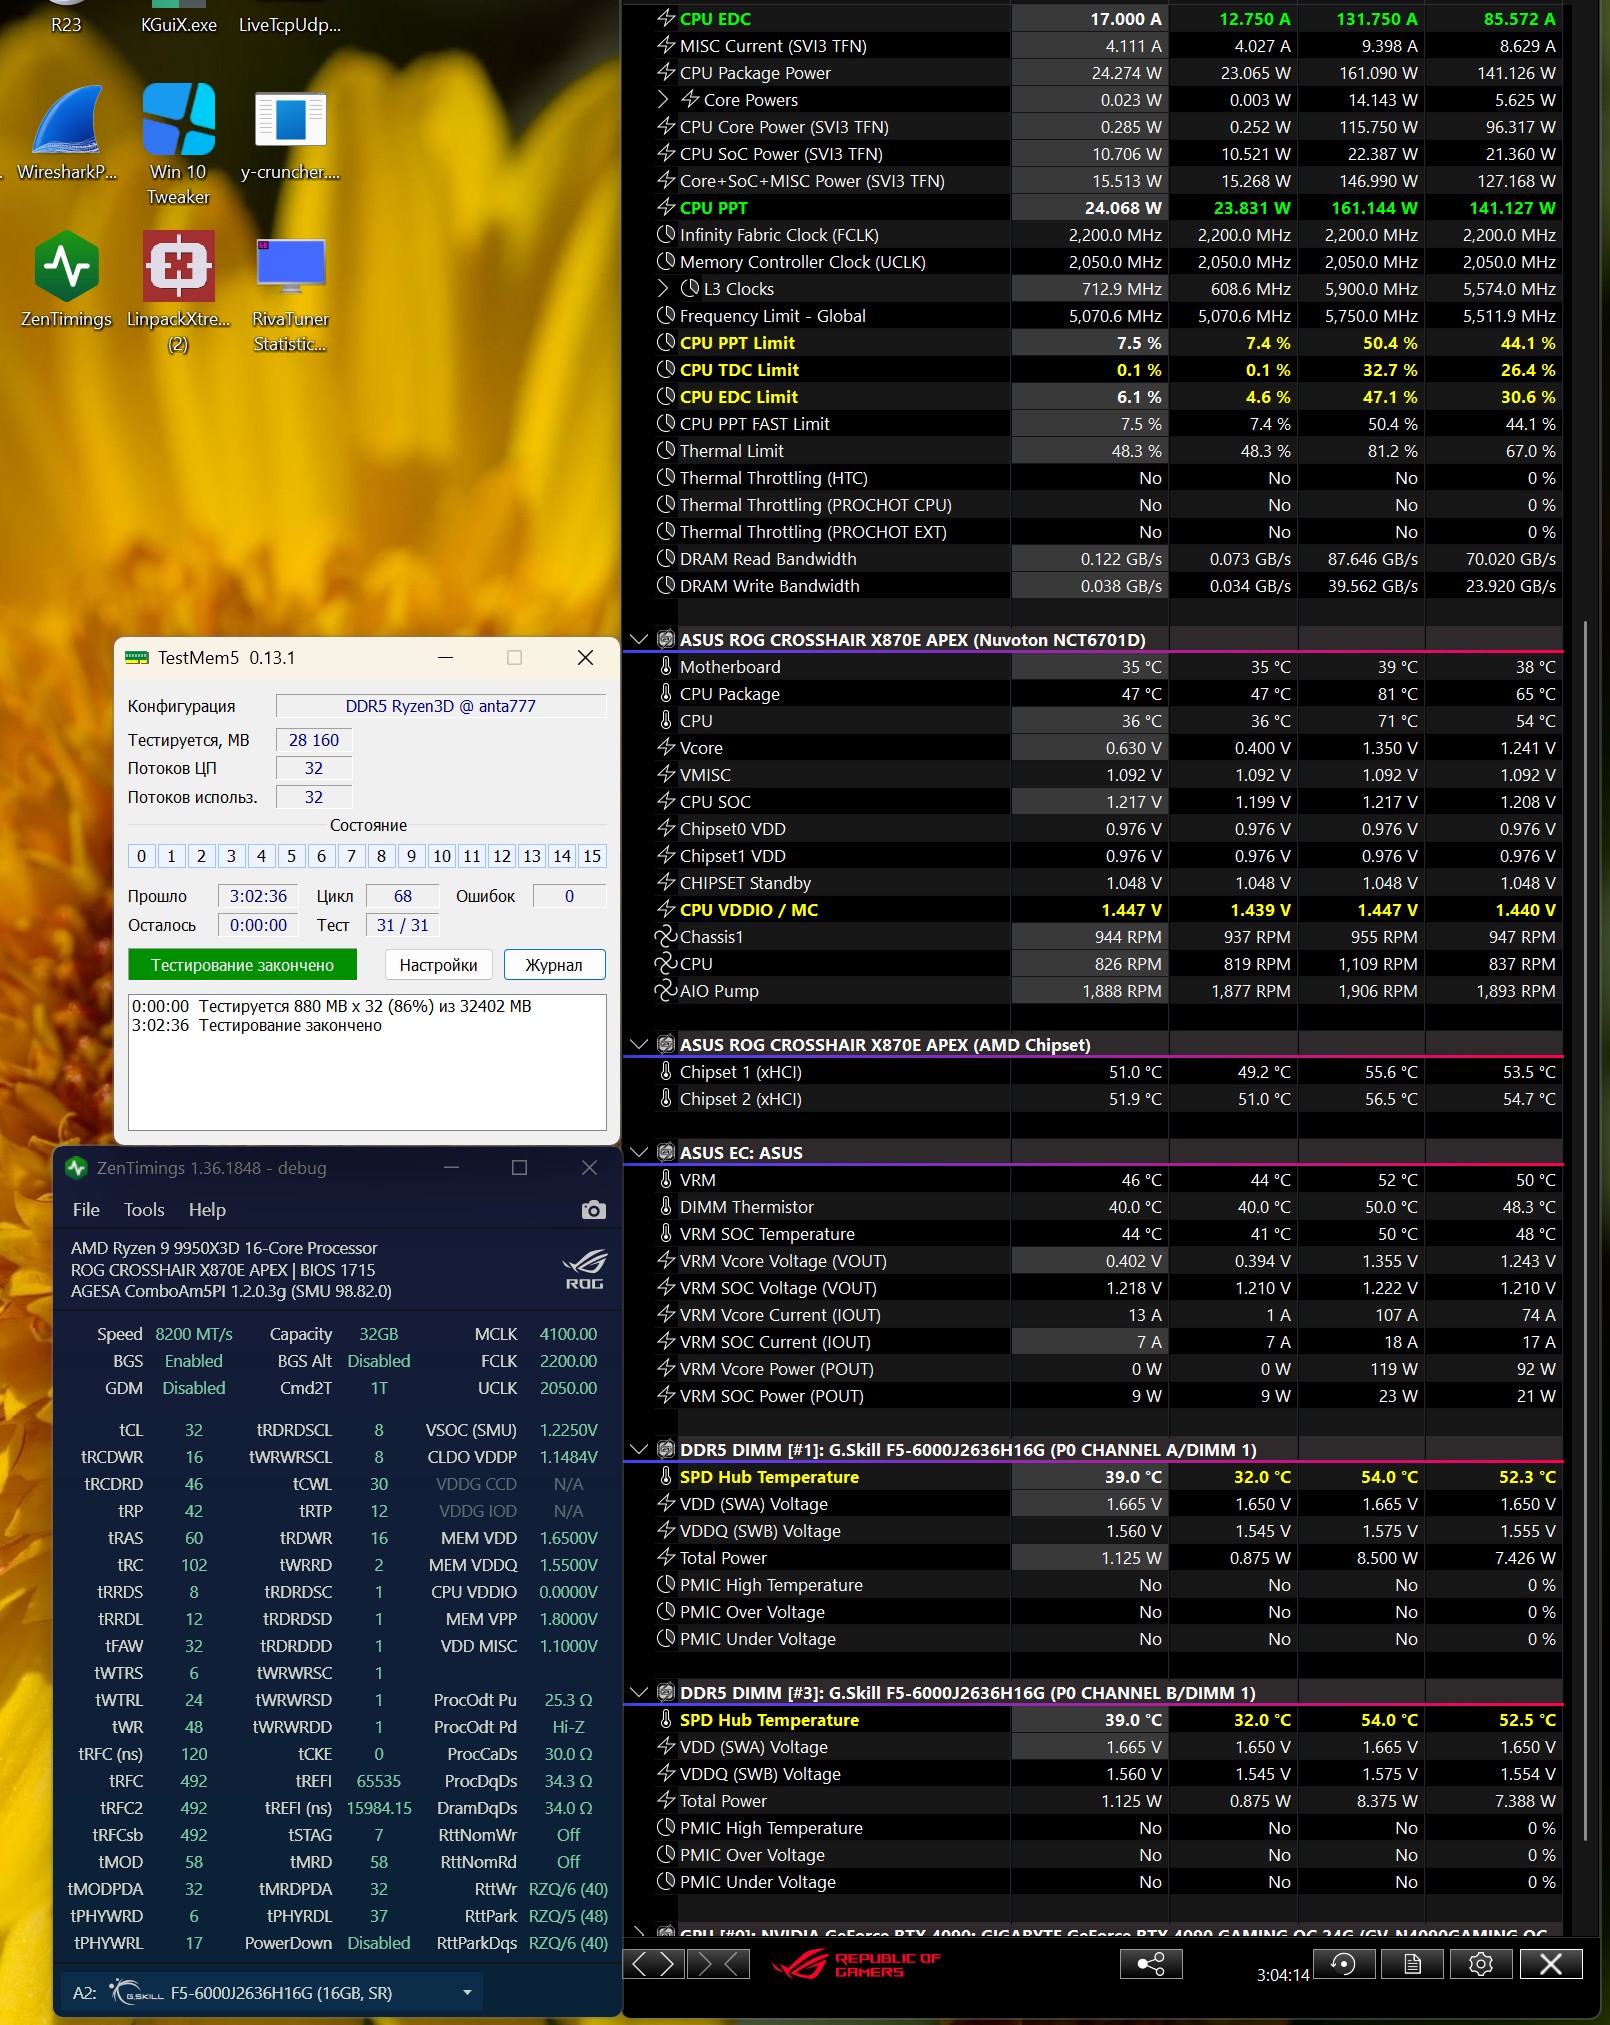Click the ROG logo in ZenTimings
Image resolution: width=1610 pixels, height=2025 pixels.
pyautogui.click(x=585, y=1269)
